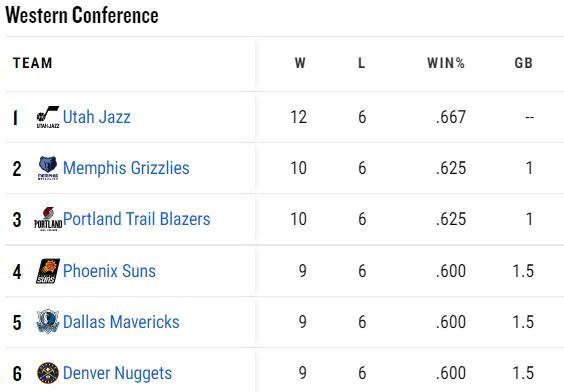
Task: Click the Memphis Grizzlies logo icon
Action: [x=48, y=168]
